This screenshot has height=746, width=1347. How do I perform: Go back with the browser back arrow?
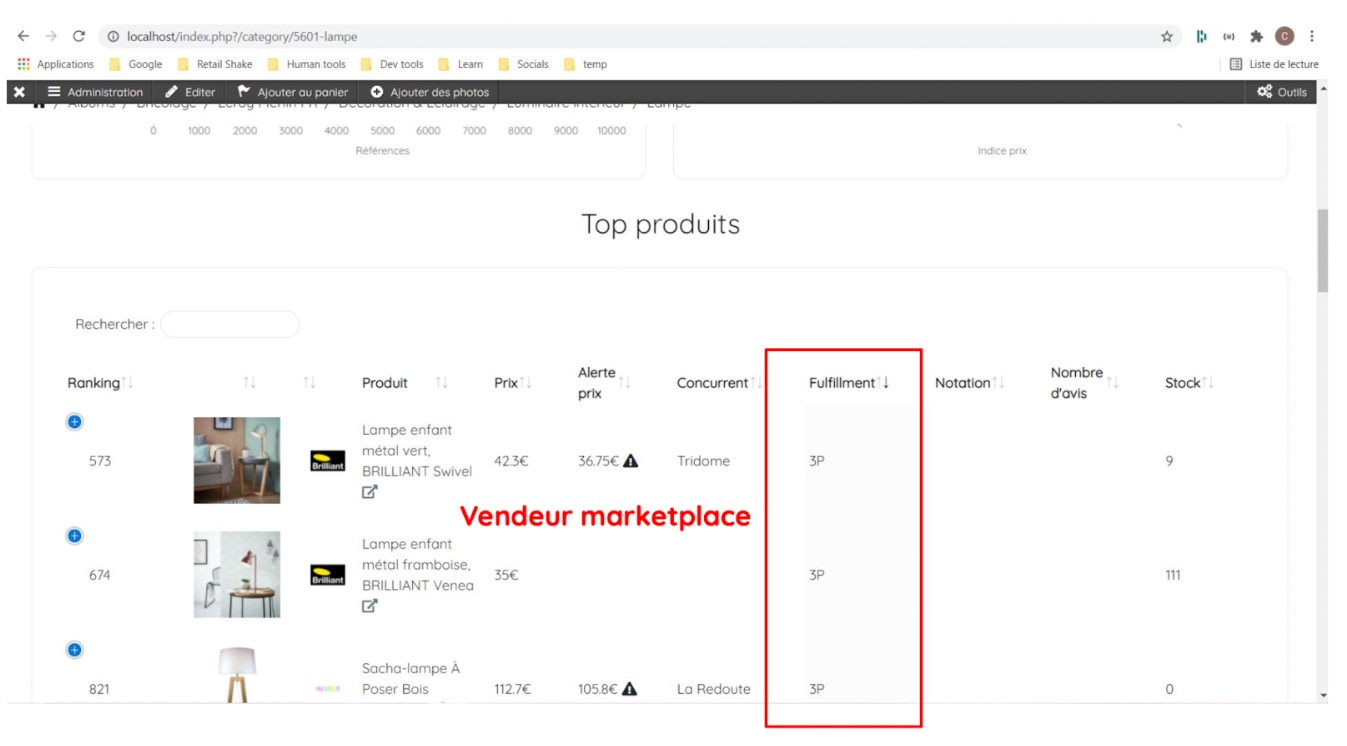[23, 37]
